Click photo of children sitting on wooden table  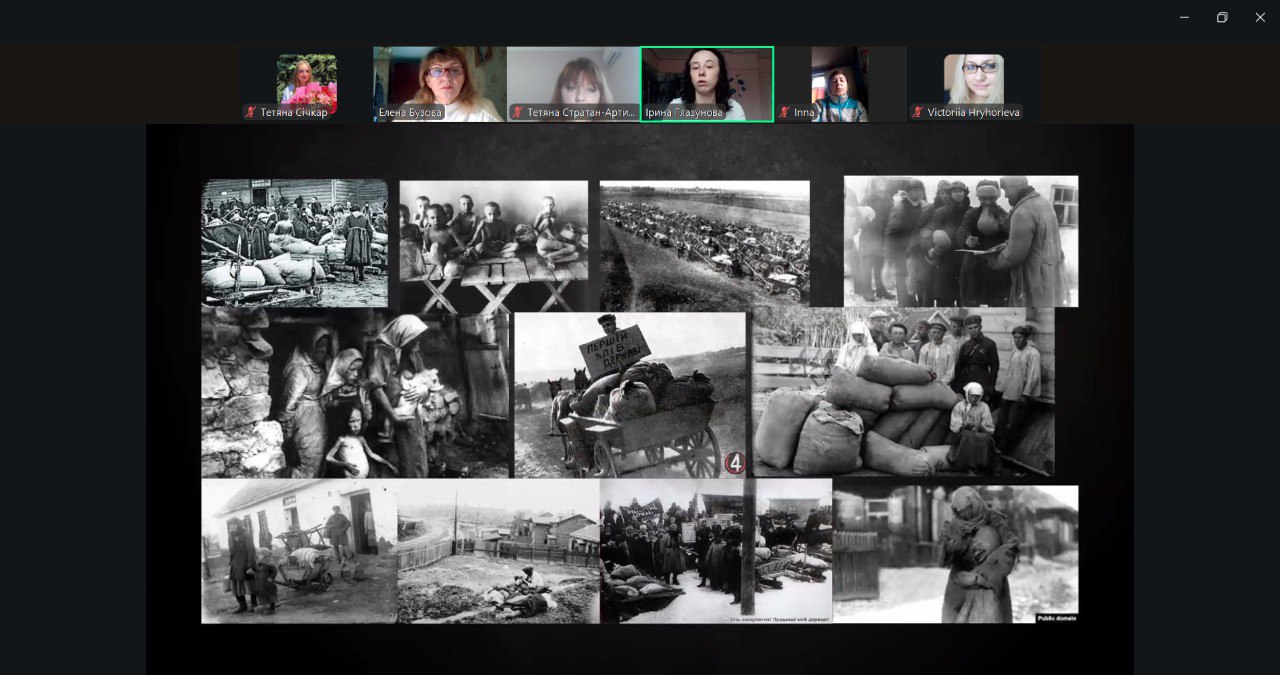[x=493, y=245]
